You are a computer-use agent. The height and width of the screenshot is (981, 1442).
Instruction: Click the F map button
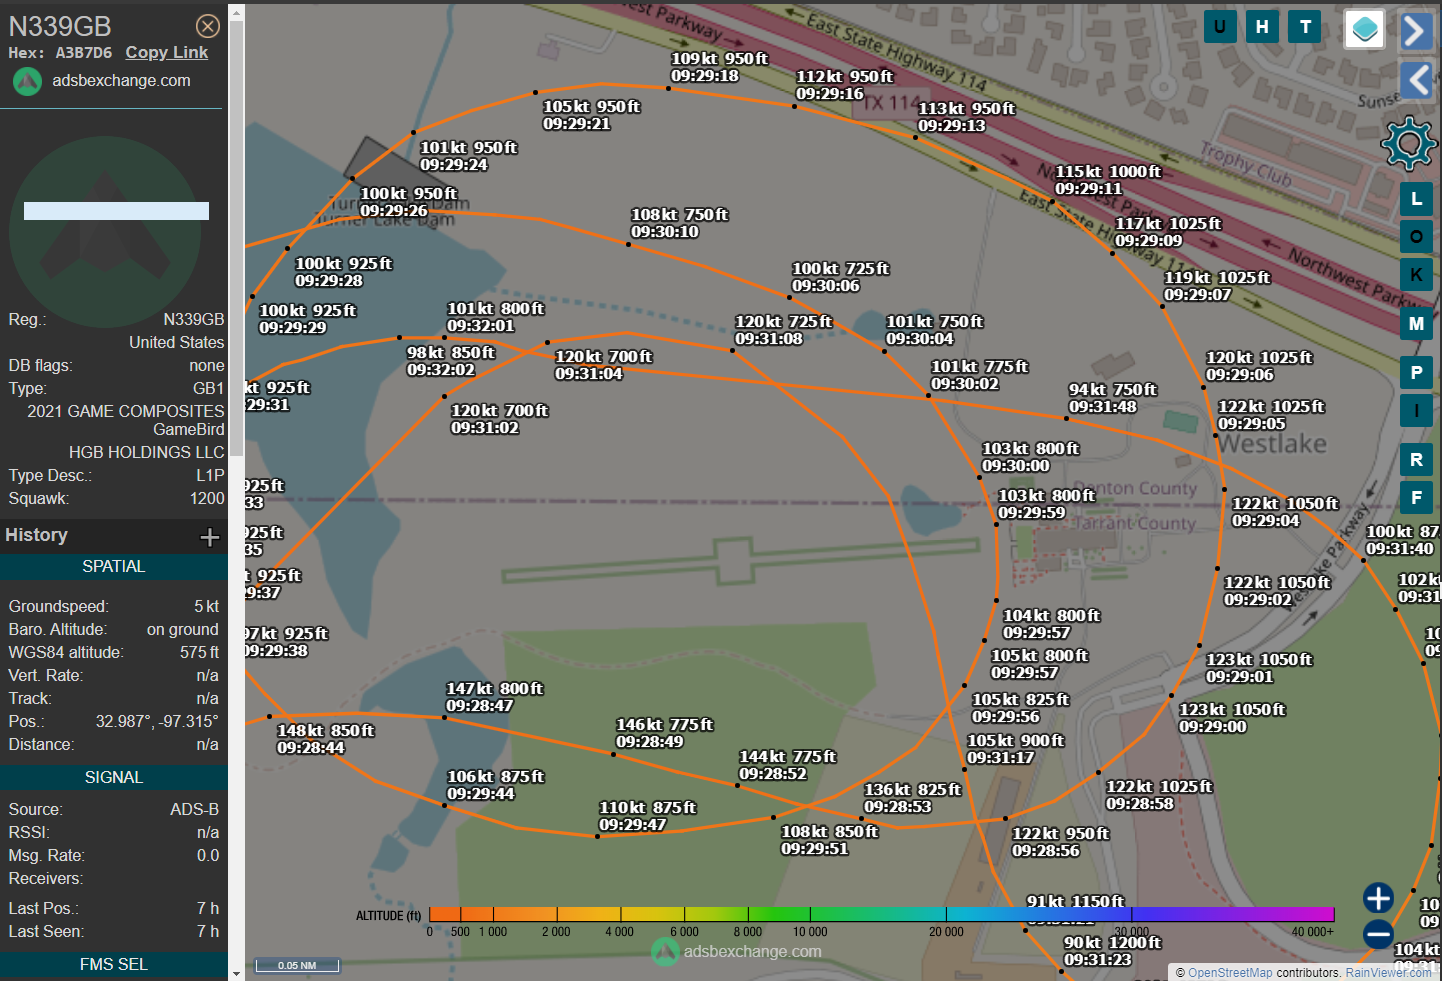click(1416, 498)
